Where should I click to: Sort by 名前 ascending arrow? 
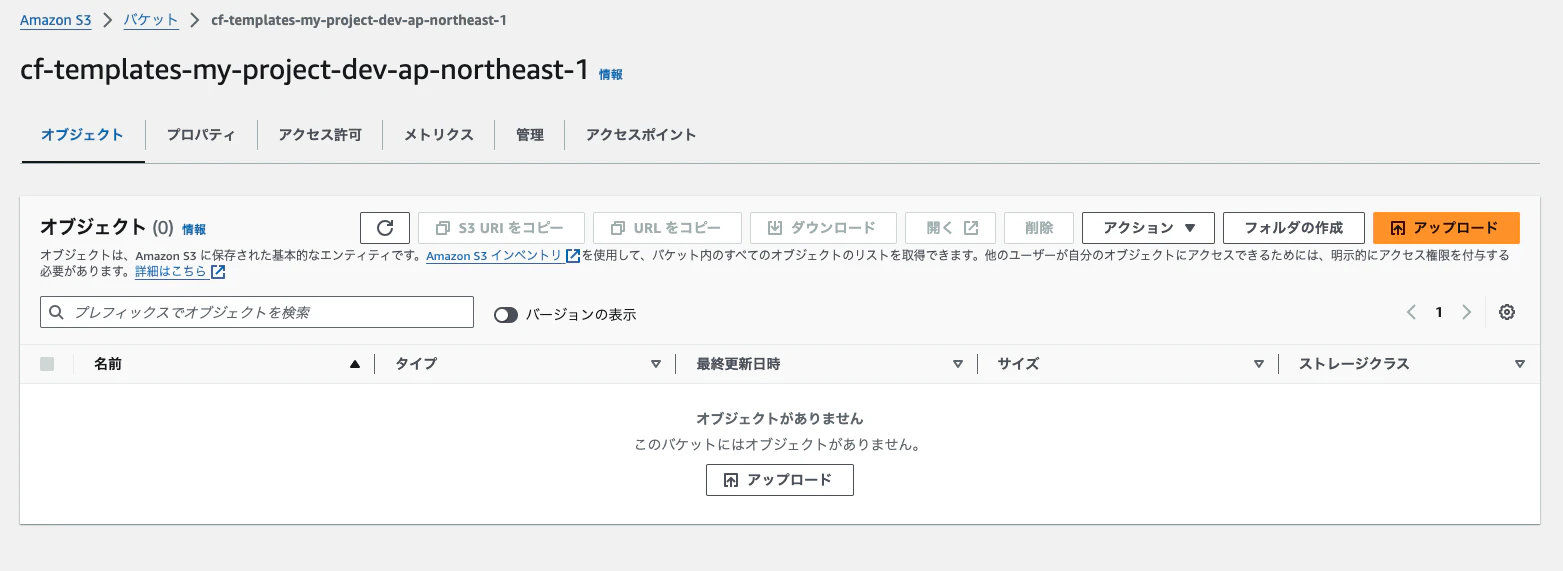pos(354,364)
